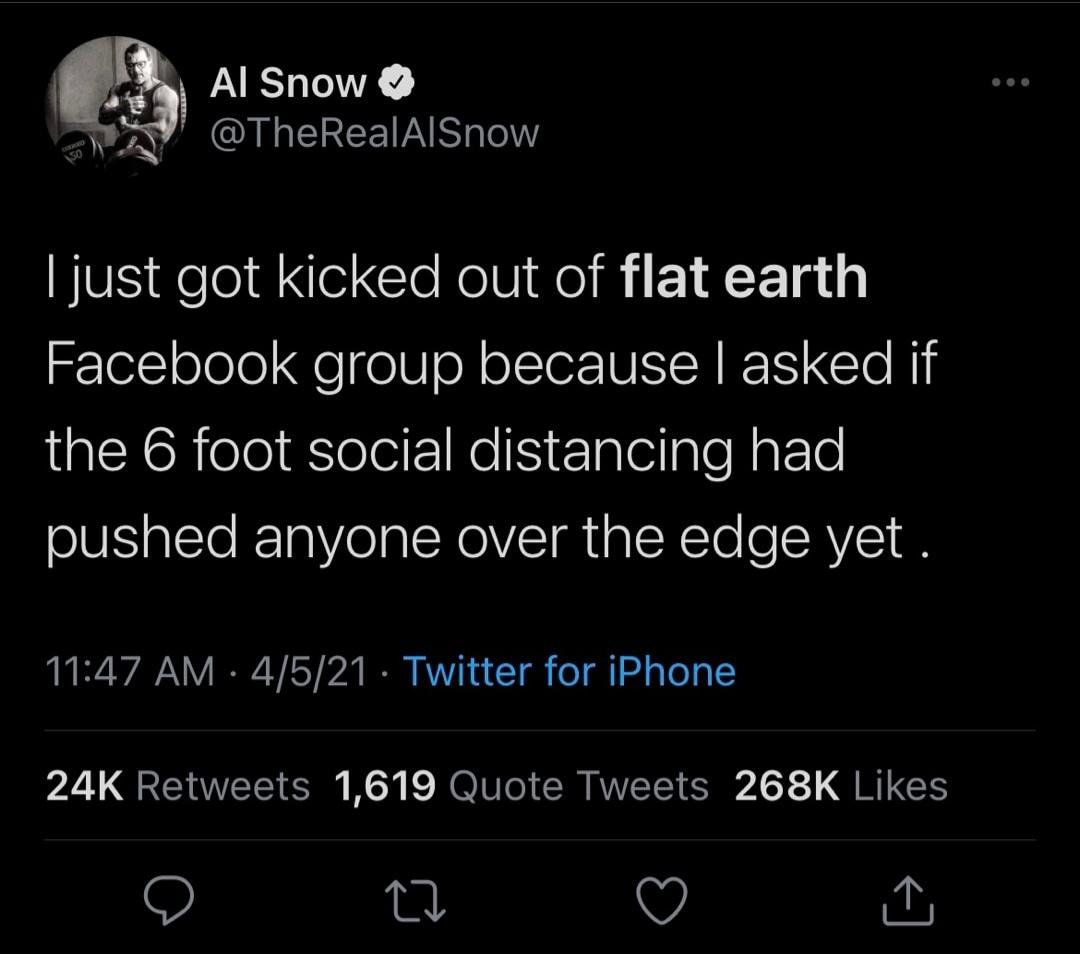The image size is (1080, 954).
Task: Open the three-dot more options menu
Action: pyautogui.click(x=1009, y=82)
